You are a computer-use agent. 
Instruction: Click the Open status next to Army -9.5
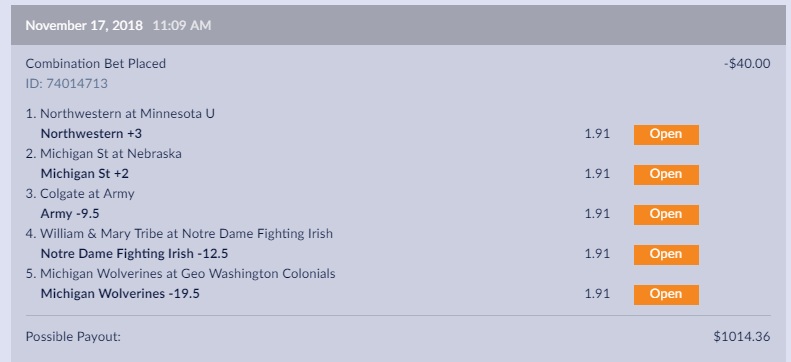point(666,214)
